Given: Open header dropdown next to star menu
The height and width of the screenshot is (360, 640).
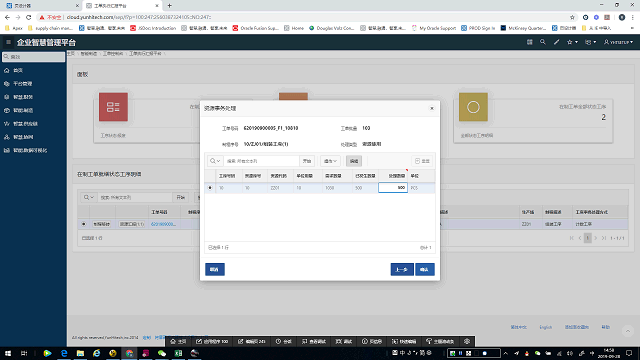Looking at the screenshot, I should pyautogui.click(x=590, y=42).
